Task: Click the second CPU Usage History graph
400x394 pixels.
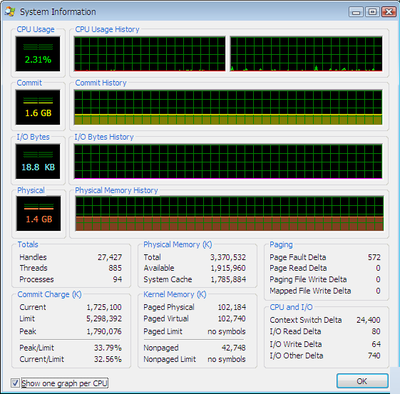Action: tap(306, 54)
